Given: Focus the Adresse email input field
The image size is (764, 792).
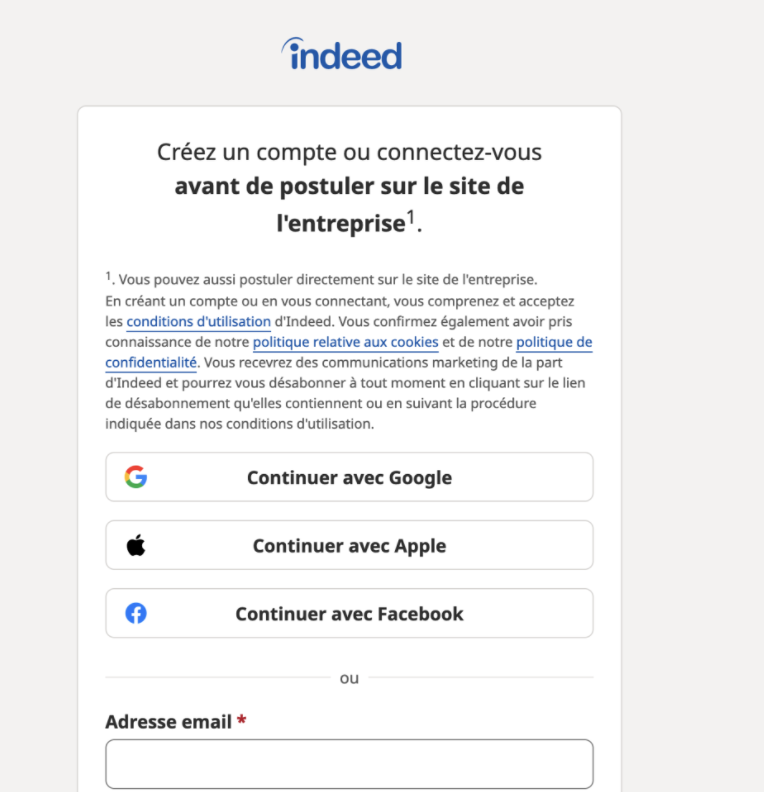Looking at the screenshot, I should (349, 764).
